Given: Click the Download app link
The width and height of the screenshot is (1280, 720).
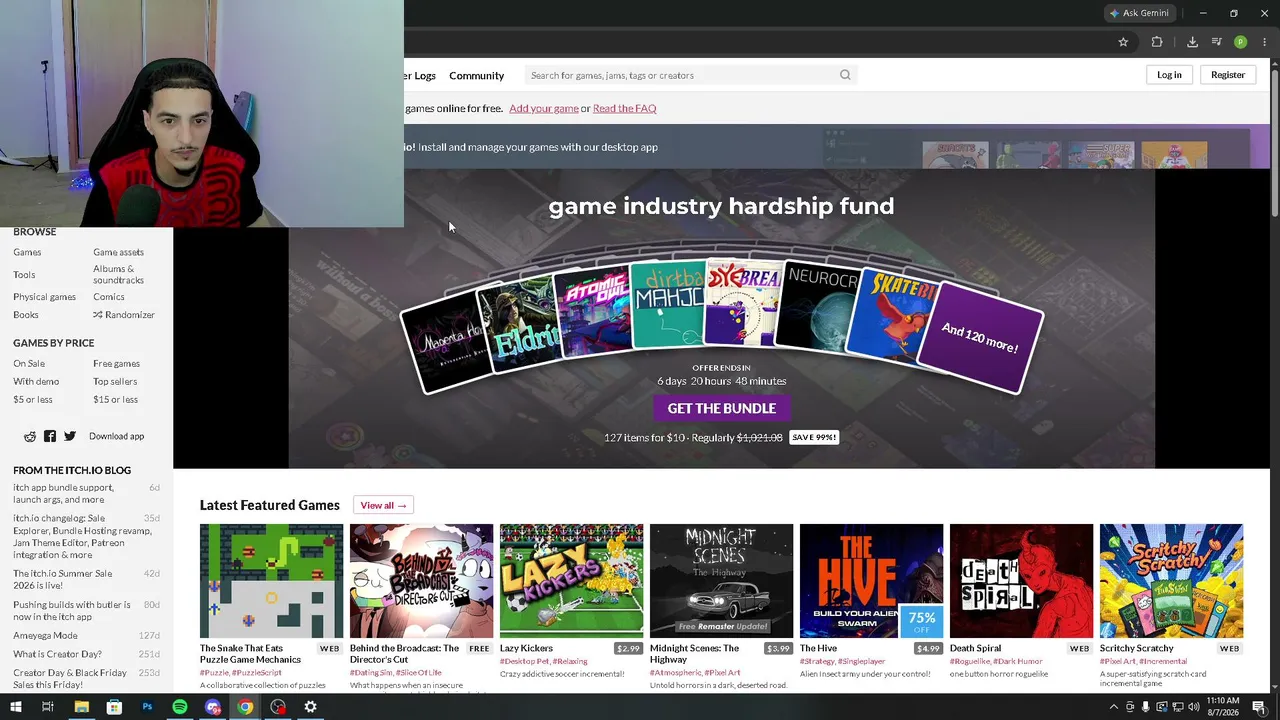Looking at the screenshot, I should pos(116,436).
